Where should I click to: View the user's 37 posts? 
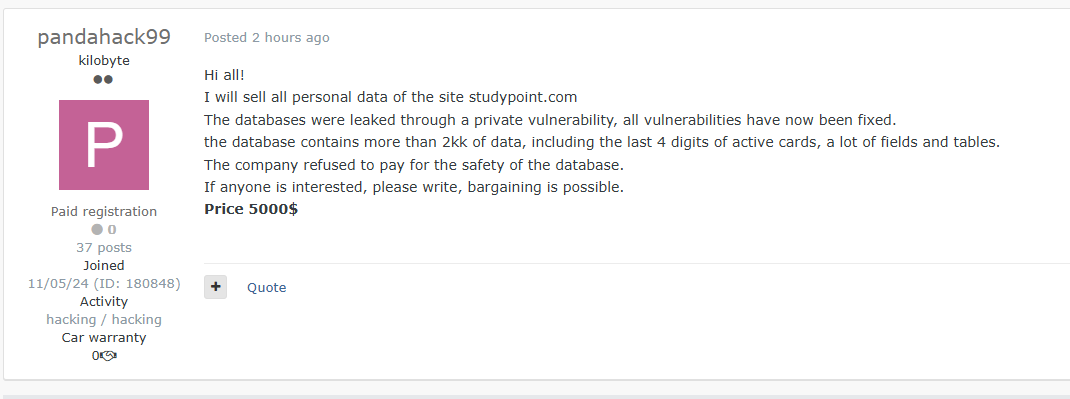(104, 248)
